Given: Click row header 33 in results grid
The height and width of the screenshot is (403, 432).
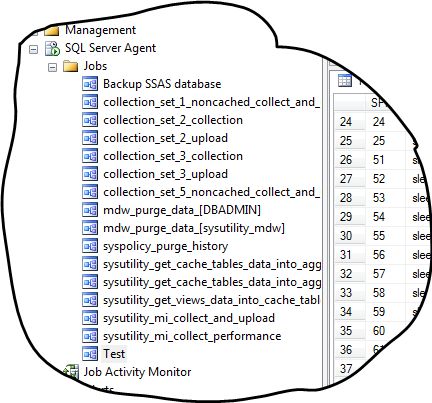Looking at the screenshot, I should pyautogui.click(x=349, y=293).
